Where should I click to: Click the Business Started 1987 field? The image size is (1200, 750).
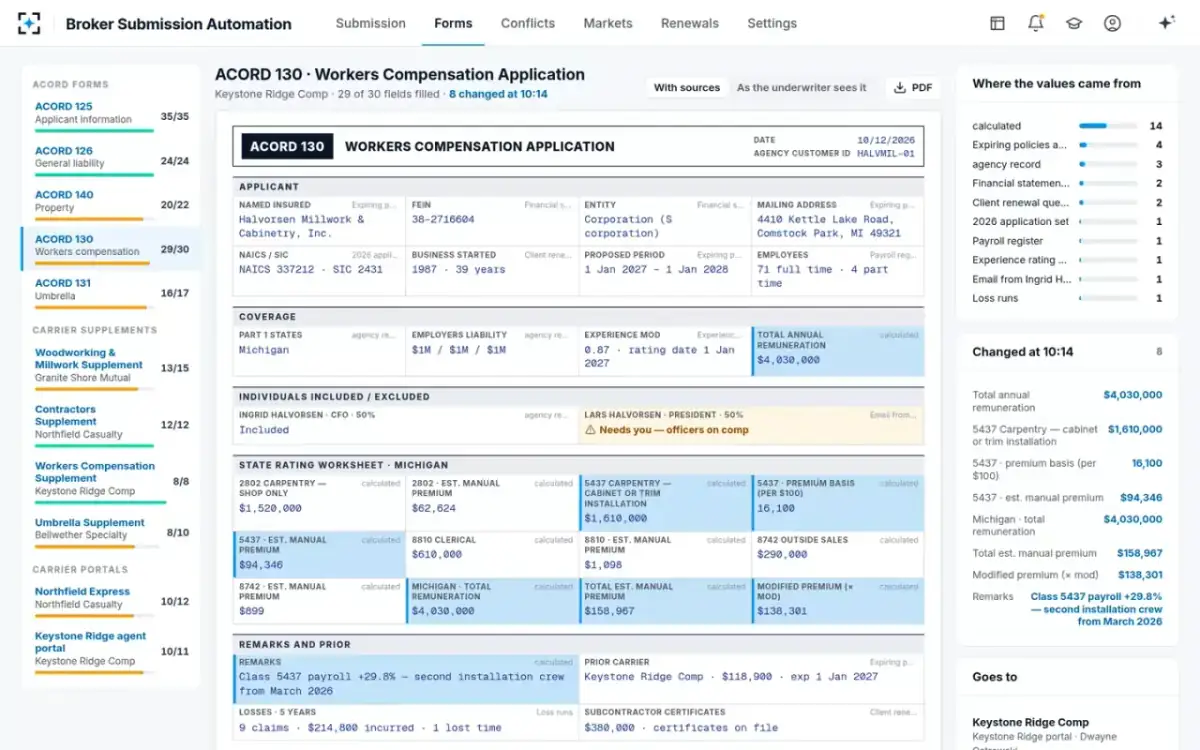[492, 271]
